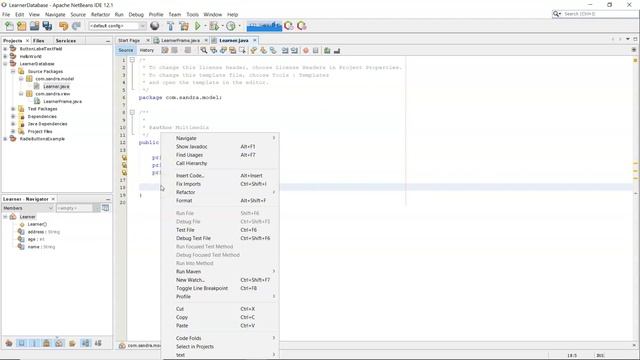This screenshot has height=360, width=640.
Task: Click the last icon in editor toolbar
Action: pyautogui.click(x=337, y=51)
